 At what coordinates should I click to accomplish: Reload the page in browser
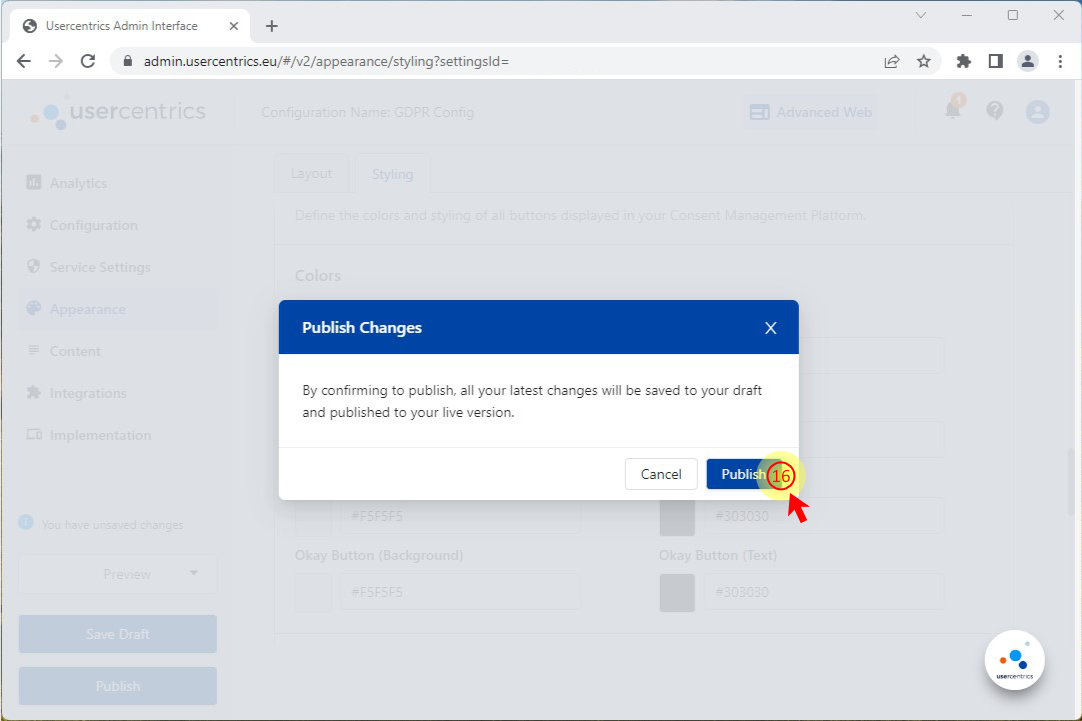click(87, 61)
